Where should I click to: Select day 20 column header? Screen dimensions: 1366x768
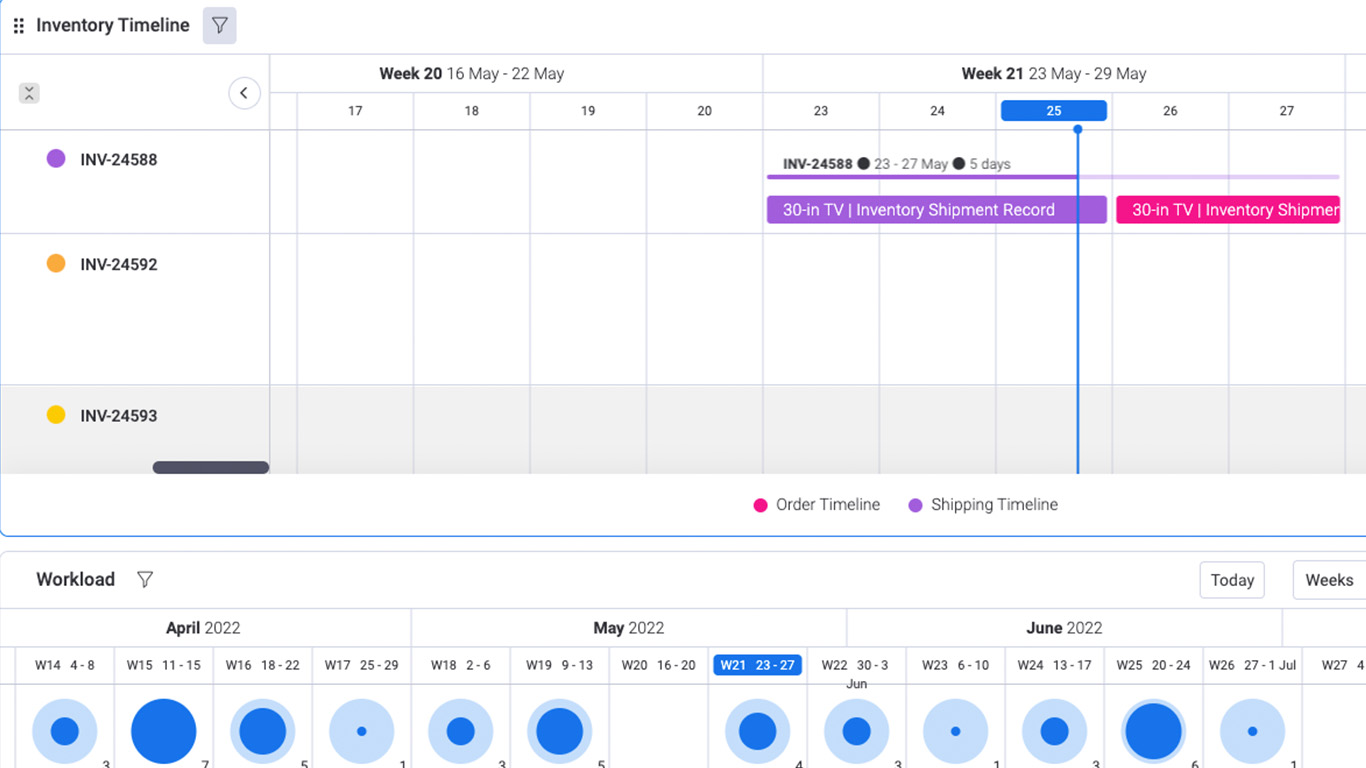(705, 111)
